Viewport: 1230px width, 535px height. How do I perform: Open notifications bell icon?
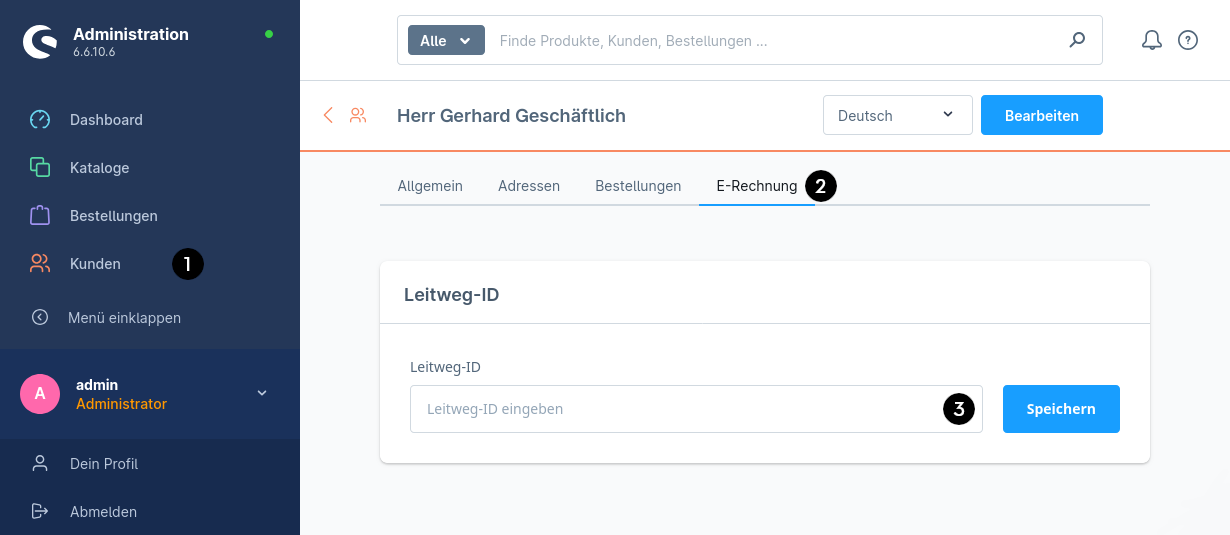coord(1152,40)
